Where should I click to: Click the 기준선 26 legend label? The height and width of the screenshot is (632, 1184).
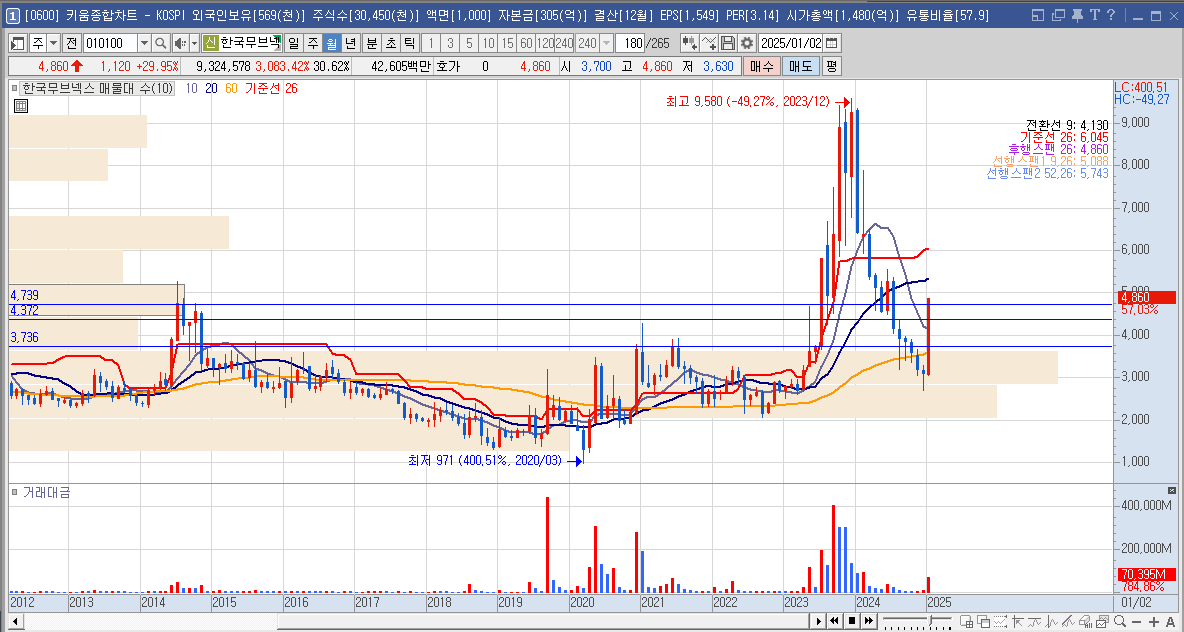point(270,88)
